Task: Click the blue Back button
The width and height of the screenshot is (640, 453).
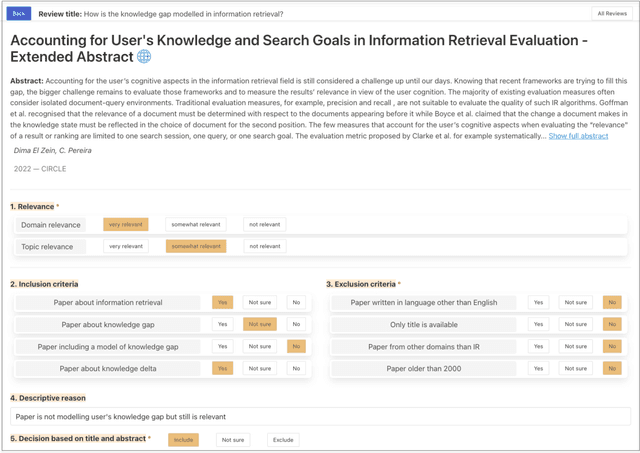Action: [x=19, y=14]
